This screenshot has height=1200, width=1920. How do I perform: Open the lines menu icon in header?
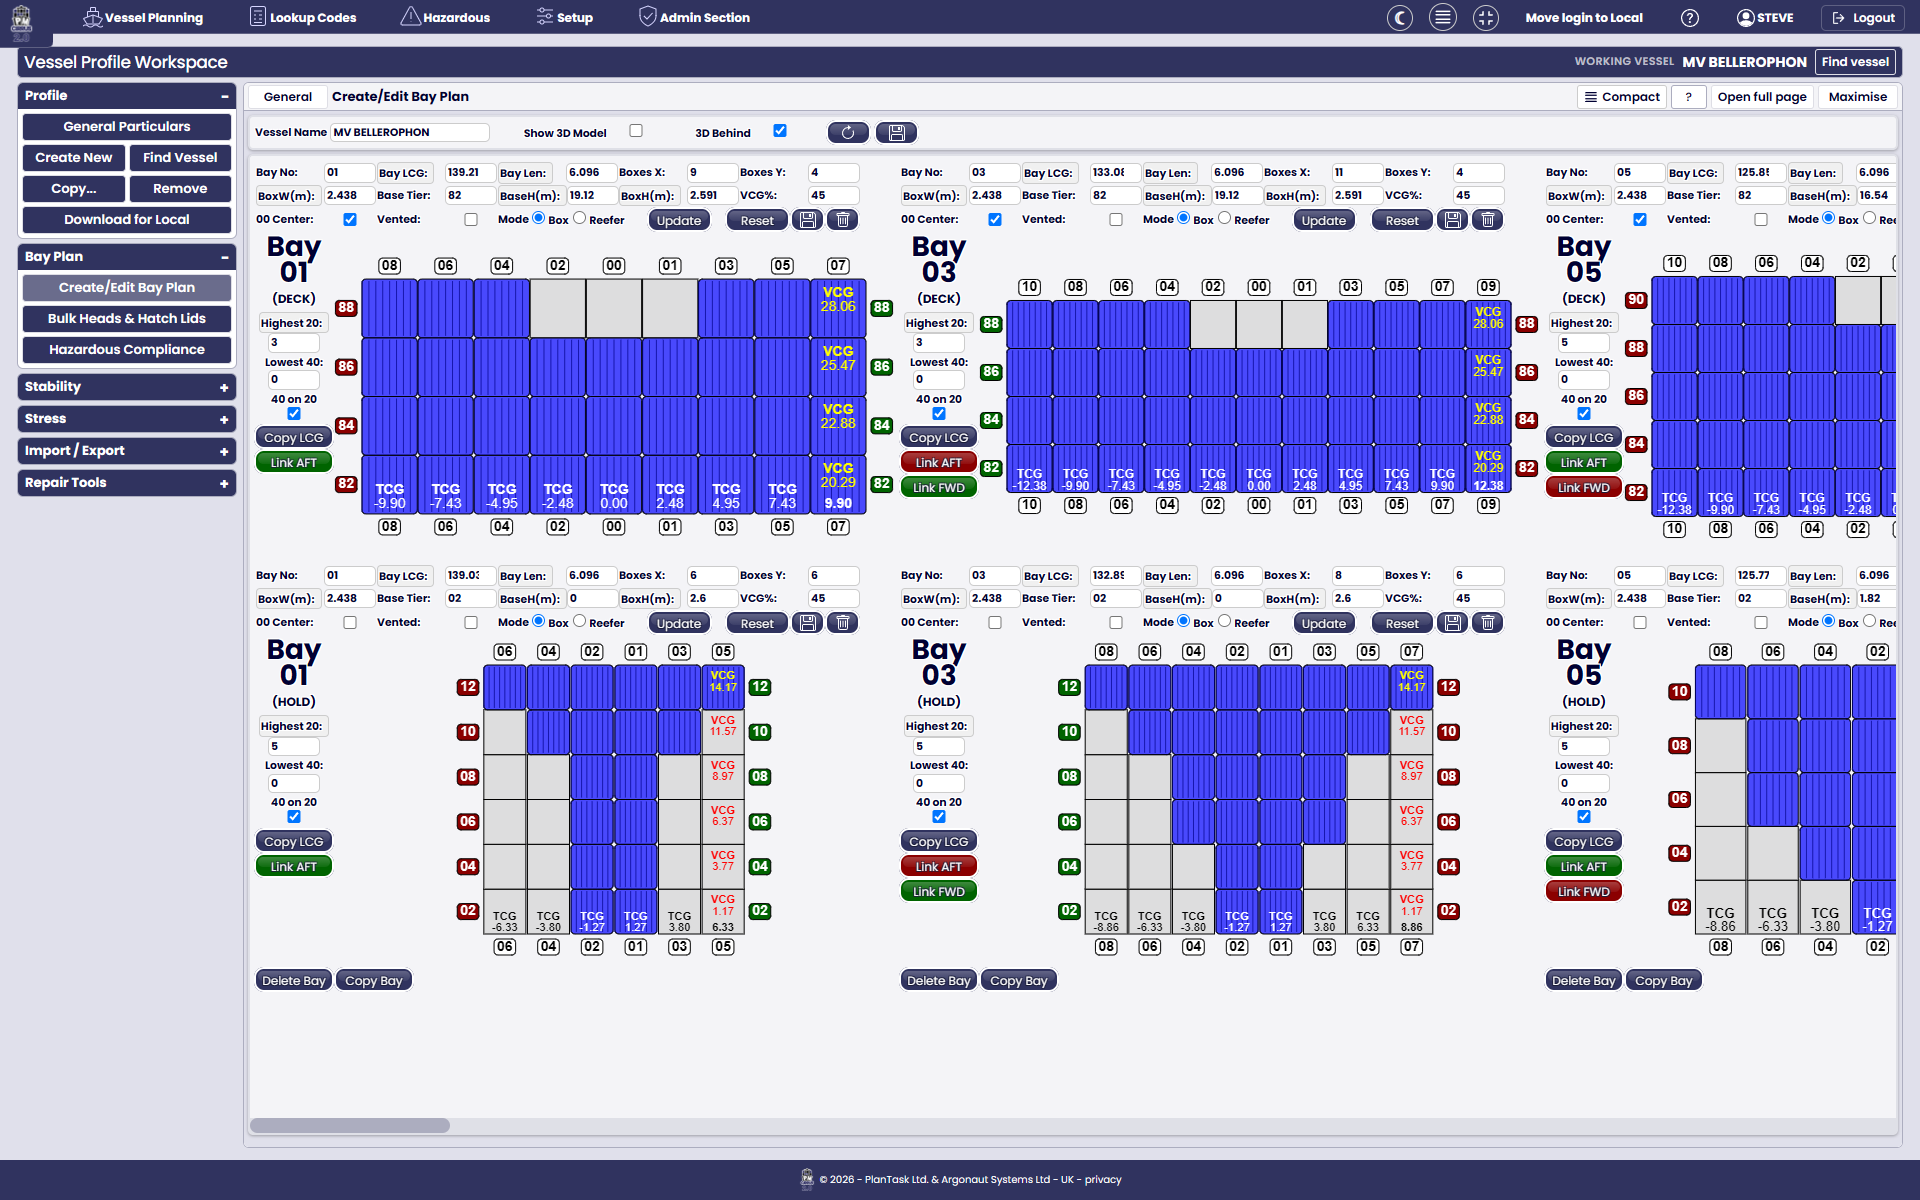[x=1443, y=17]
